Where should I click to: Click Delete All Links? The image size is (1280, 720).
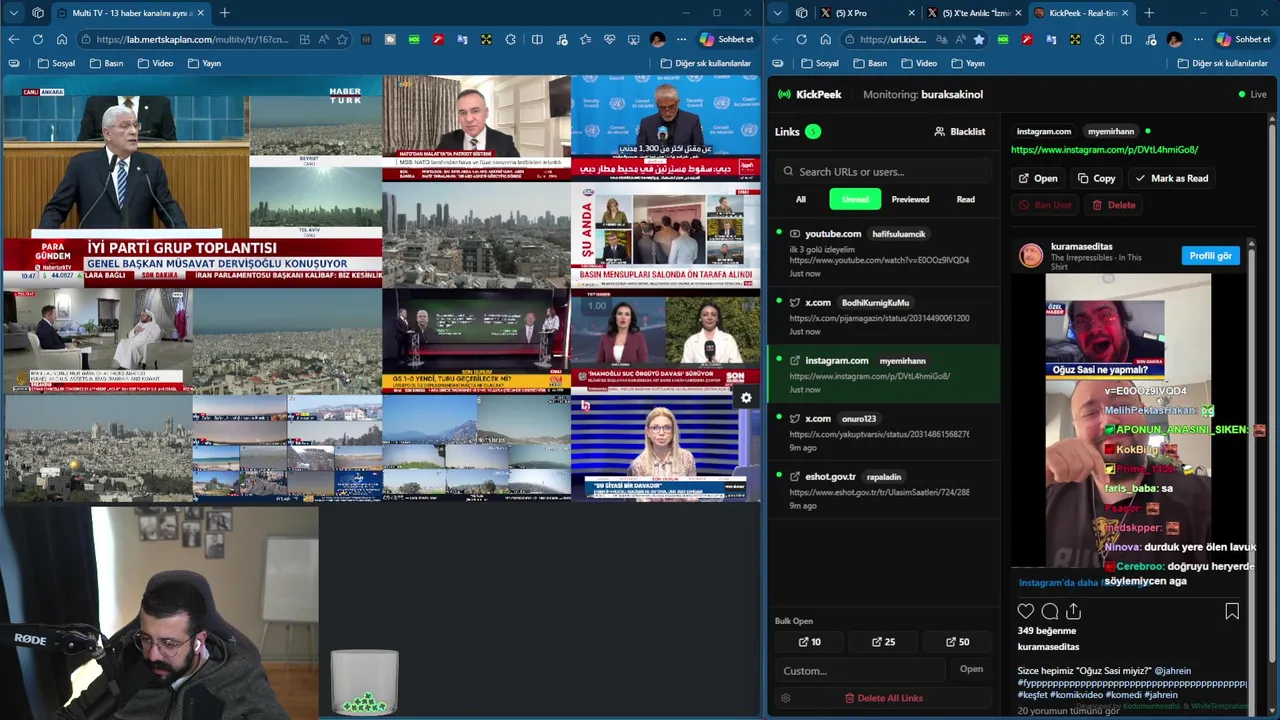884,698
